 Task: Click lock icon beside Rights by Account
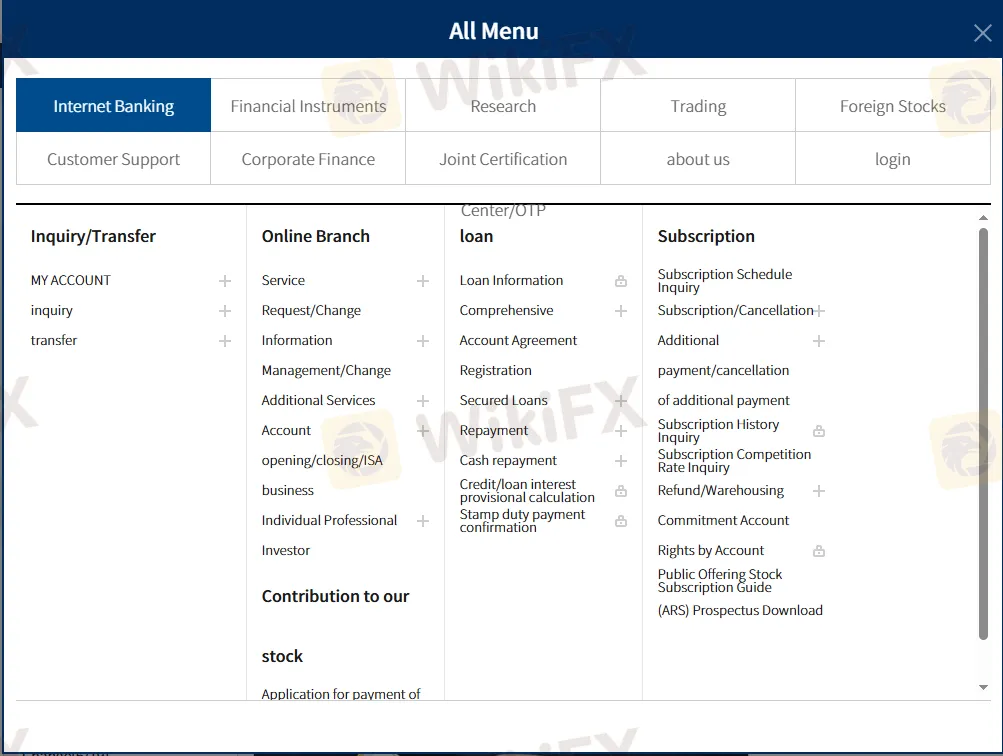pyautogui.click(x=819, y=551)
